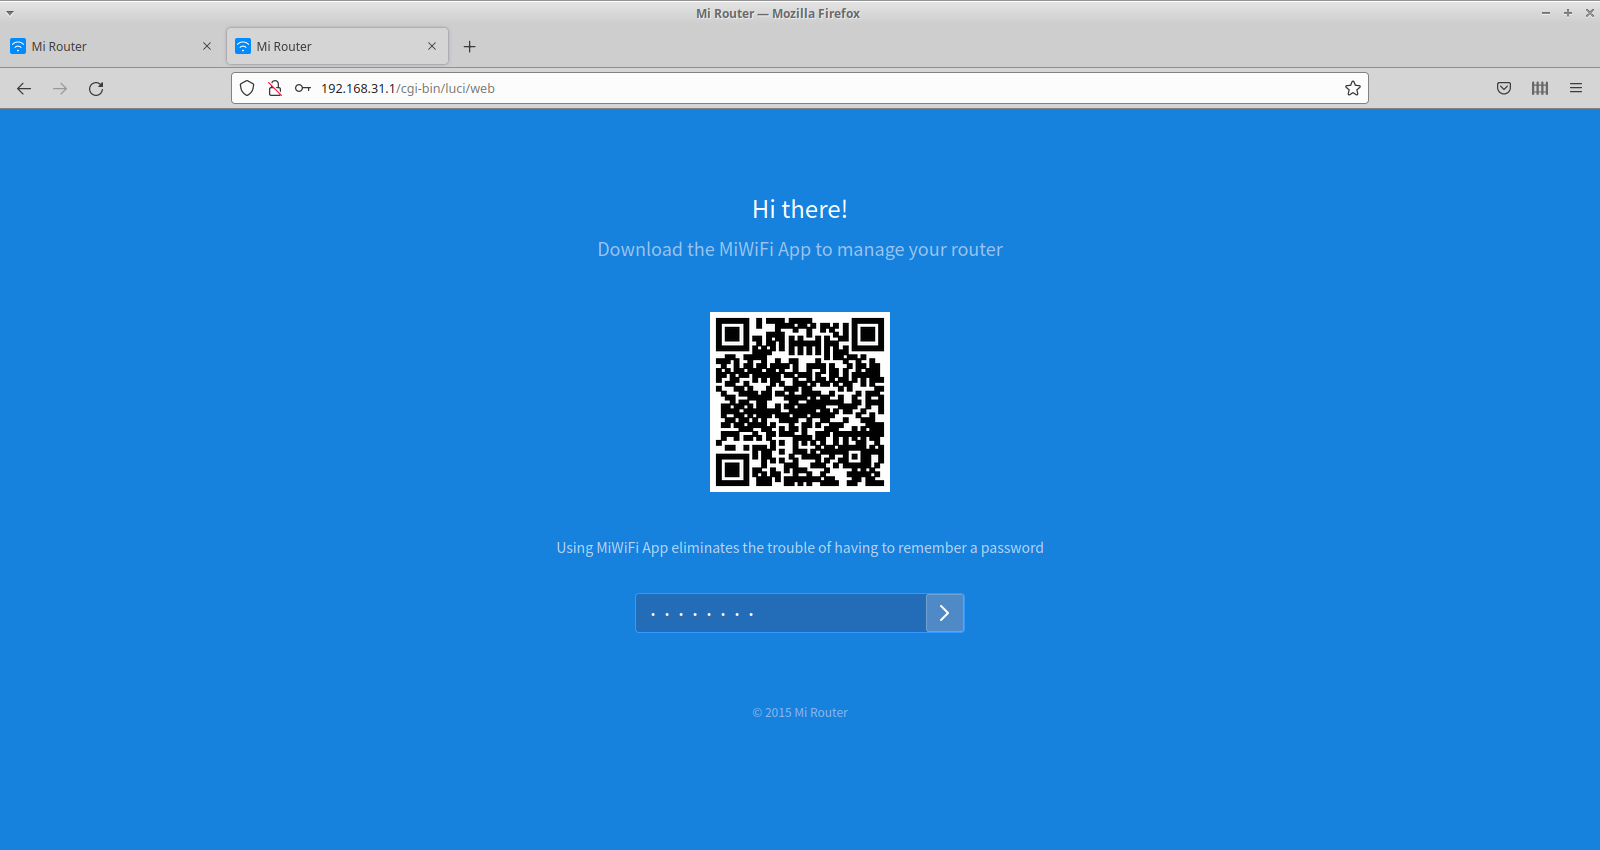Click the 'Hi there!' heading

point(800,209)
